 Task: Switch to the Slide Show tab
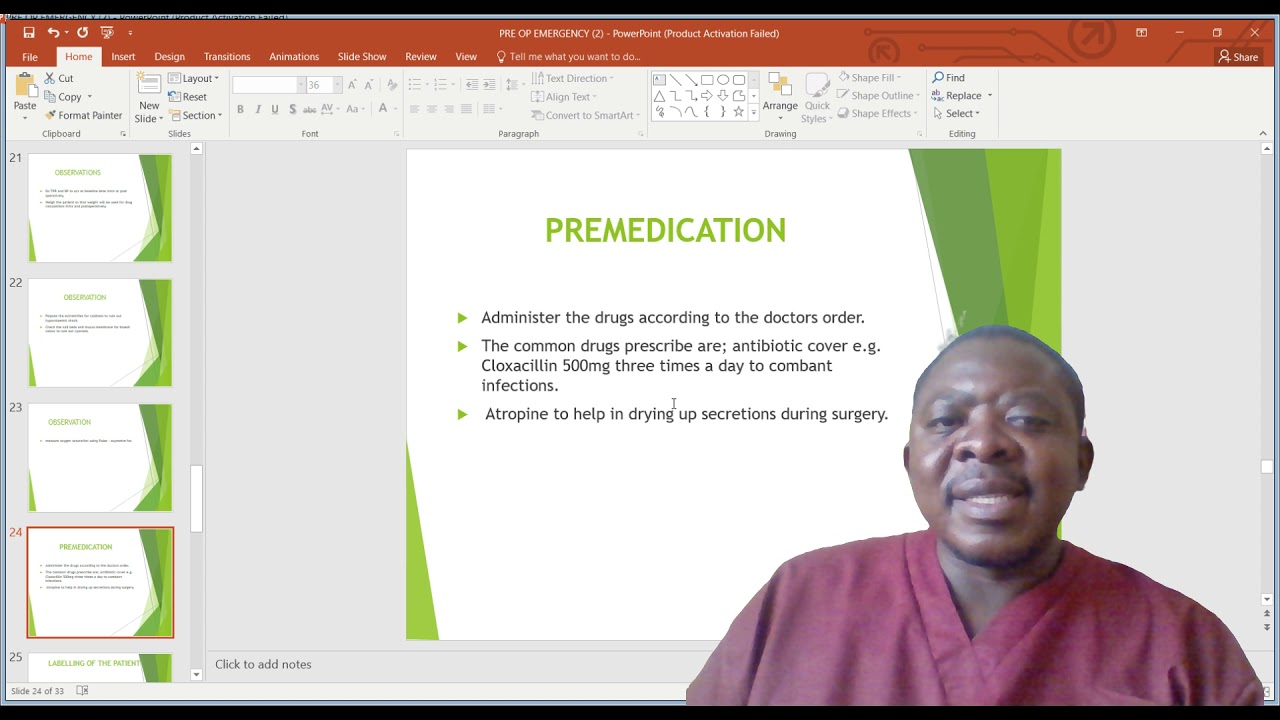[x=362, y=57]
